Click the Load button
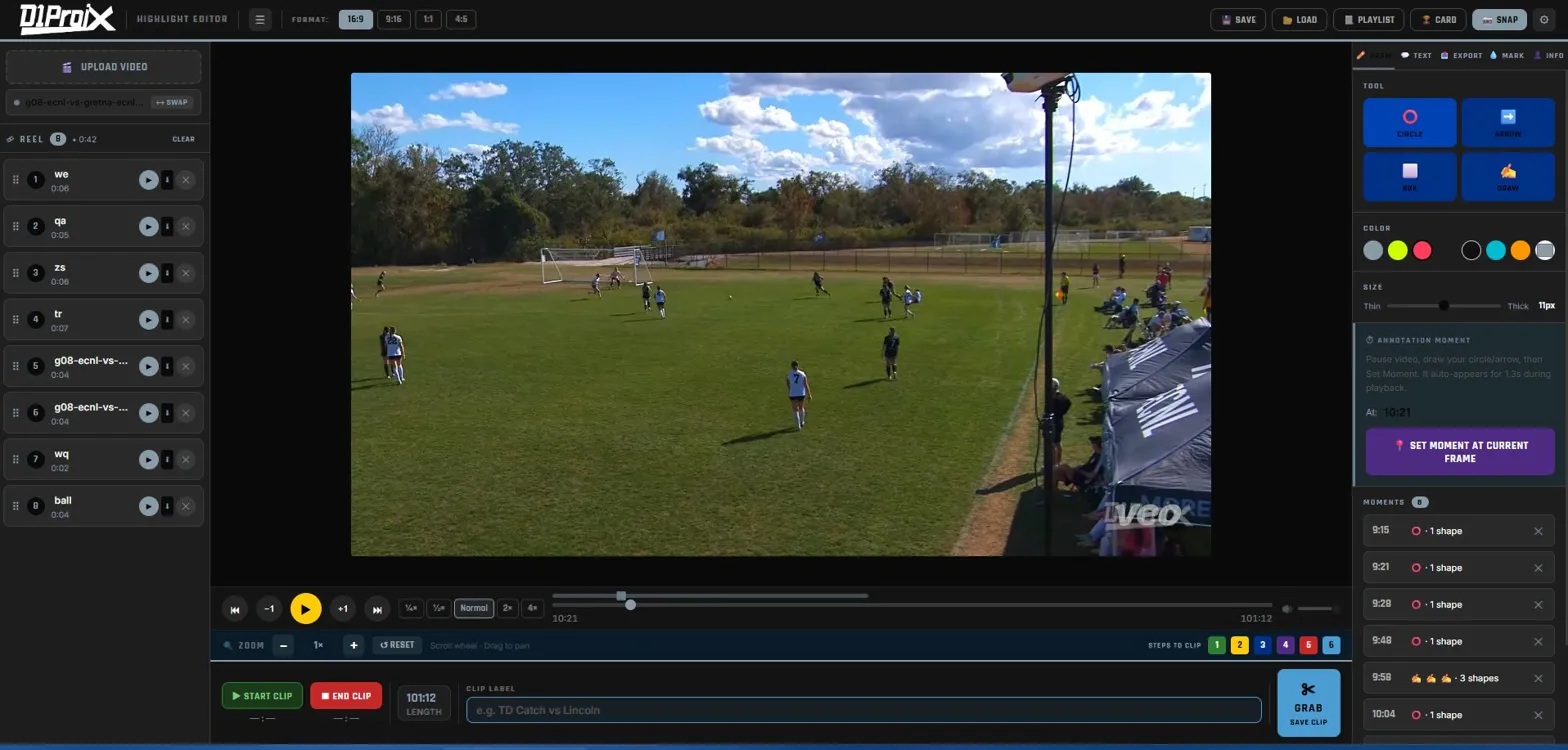Screen dimensions: 1568x750 click(x=1300, y=19)
